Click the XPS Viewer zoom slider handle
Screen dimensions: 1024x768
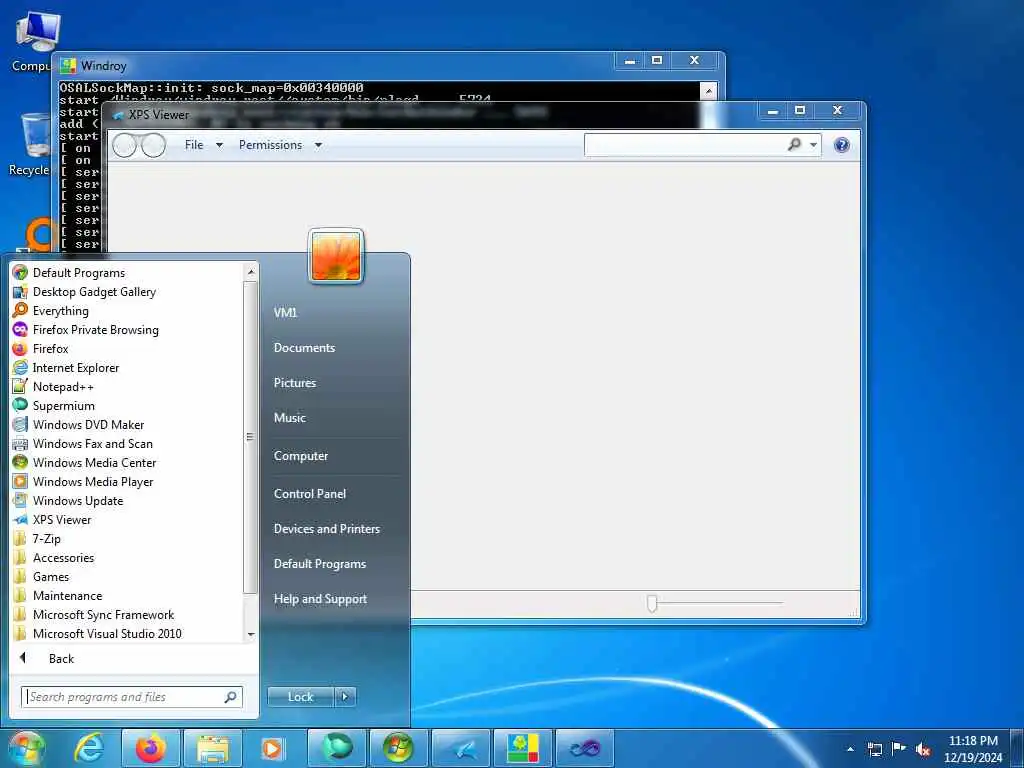pyautogui.click(x=652, y=603)
